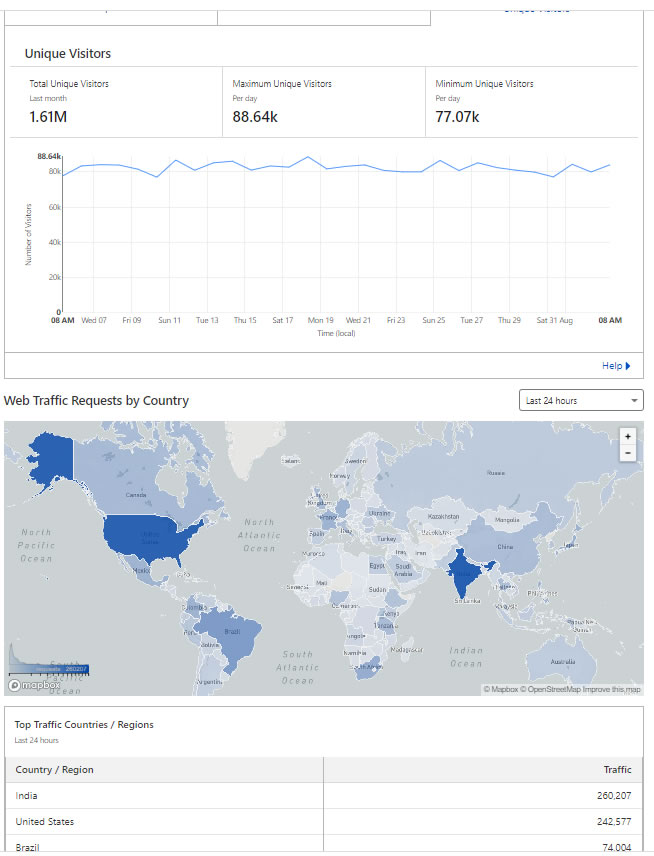Open the Last 24 hours dropdown
654x856 pixels.
point(580,401)
